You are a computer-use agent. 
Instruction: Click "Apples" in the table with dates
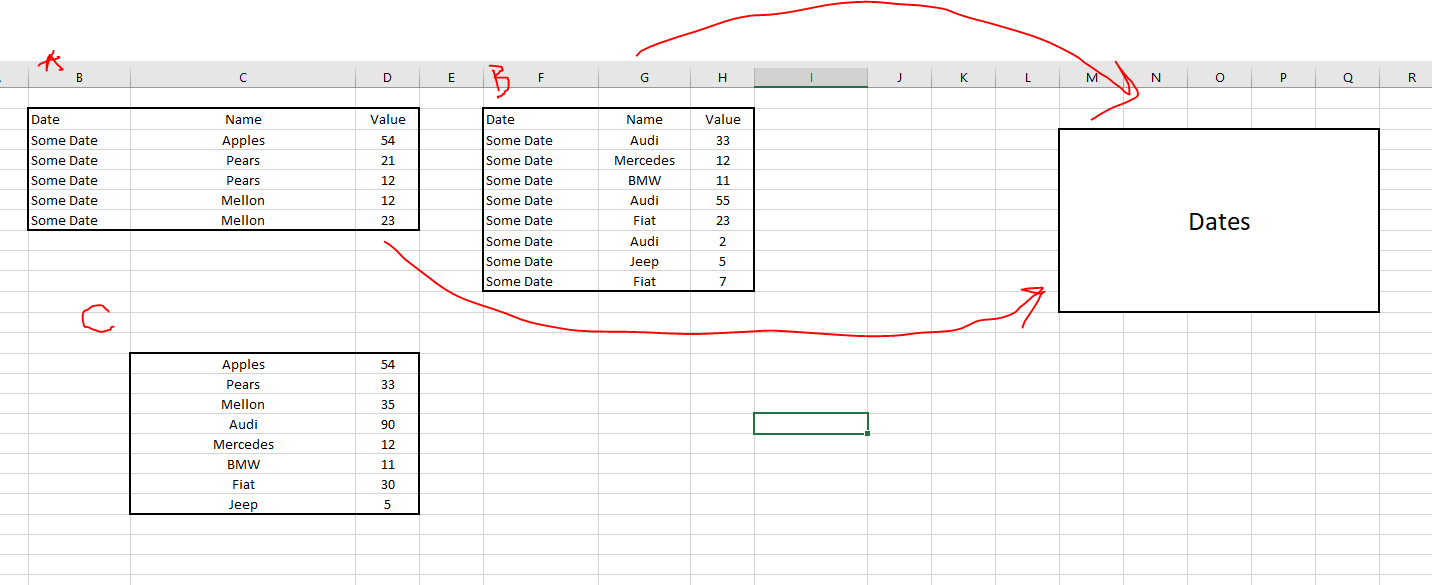[x=243, y=140]
